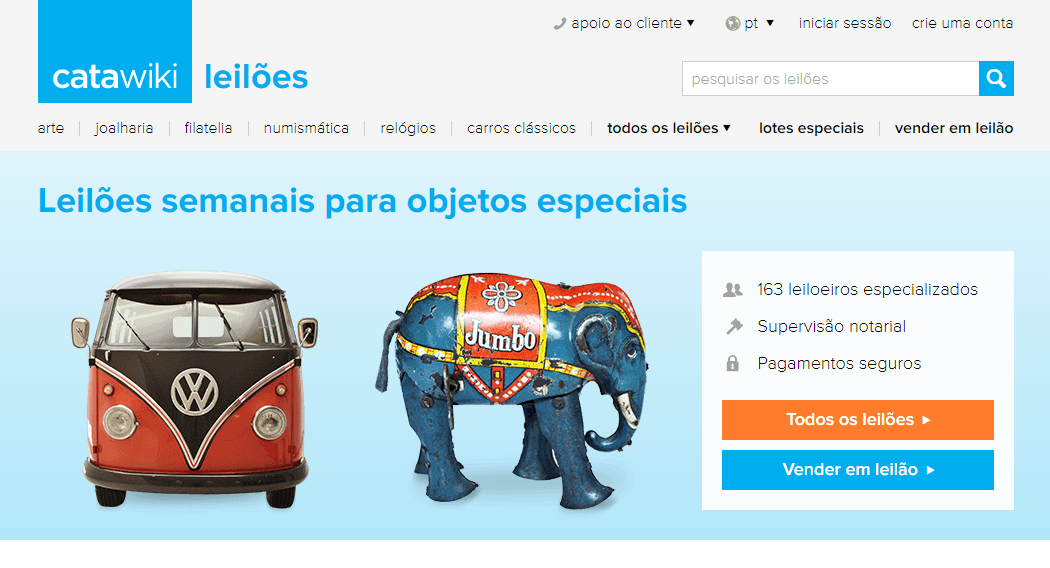Focus the pesquisar os leilões search field

click(x=830, y=78)
